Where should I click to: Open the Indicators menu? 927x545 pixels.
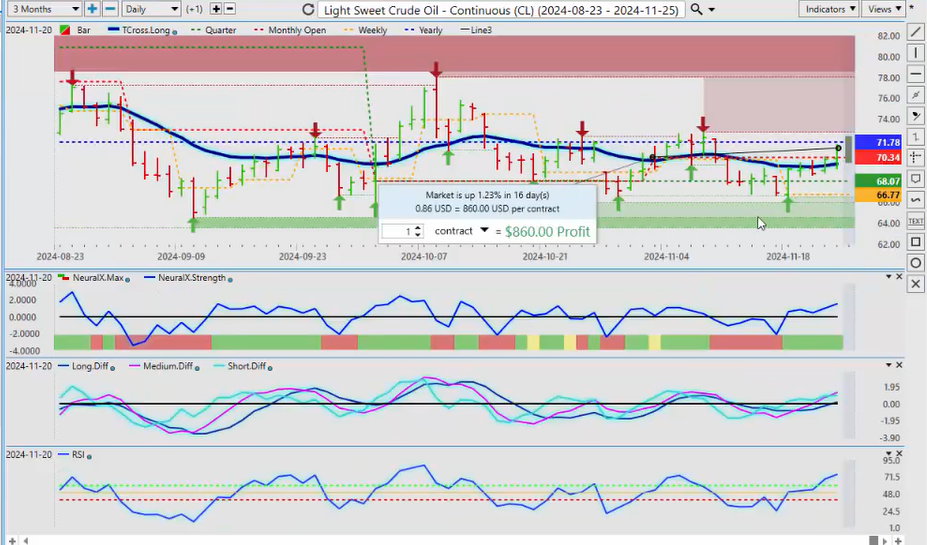830,9
